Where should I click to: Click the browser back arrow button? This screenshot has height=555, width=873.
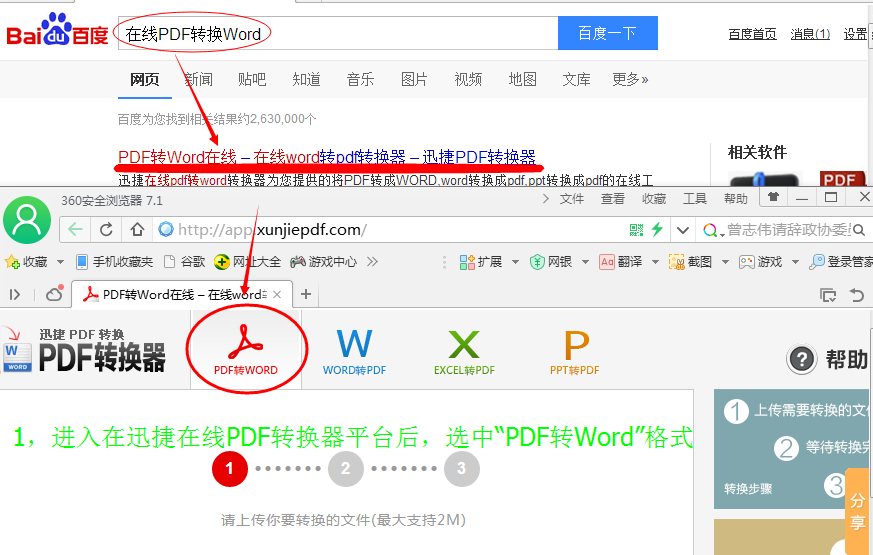tap(75, 229)
